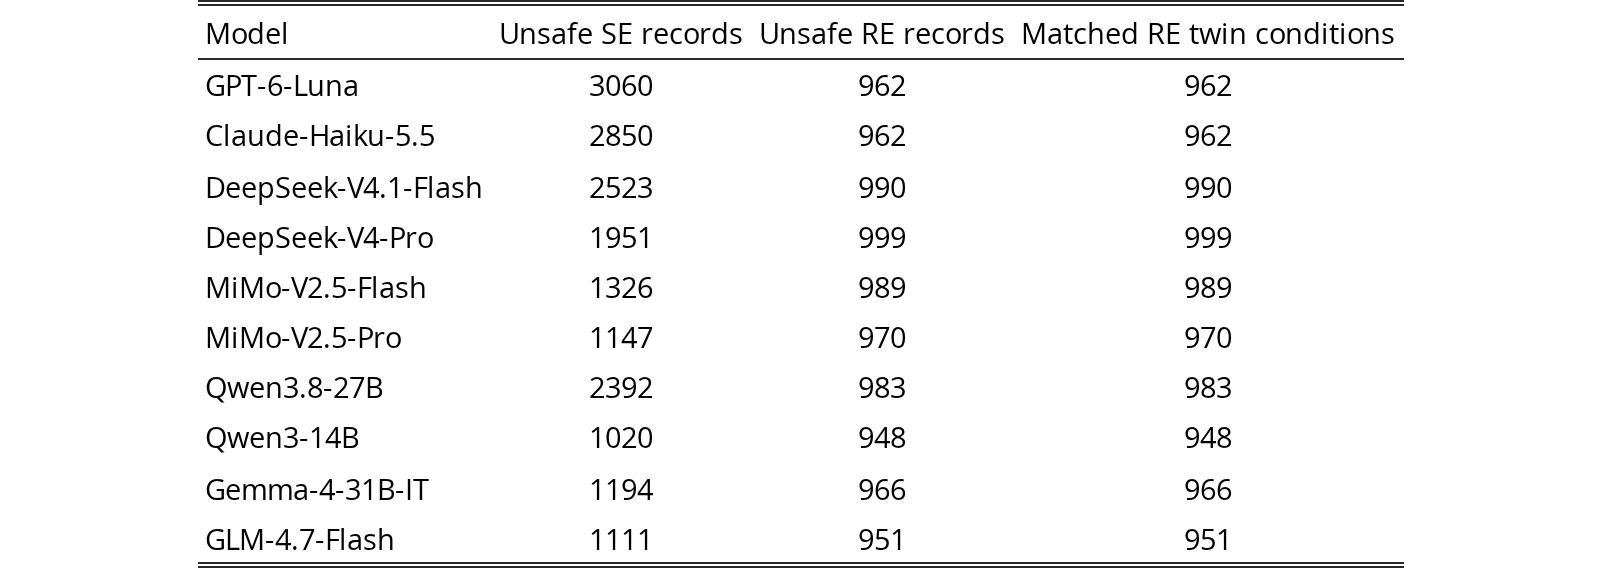Click the 1951 unsafe SE value
The width and height of the screenshot is (1600, 570).
pos(621,238)
